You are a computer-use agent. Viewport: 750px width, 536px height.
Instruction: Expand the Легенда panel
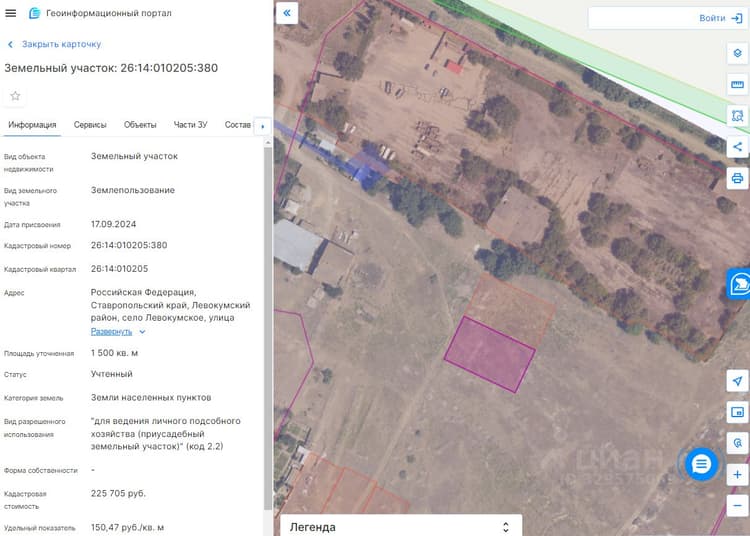coord(401,526)
